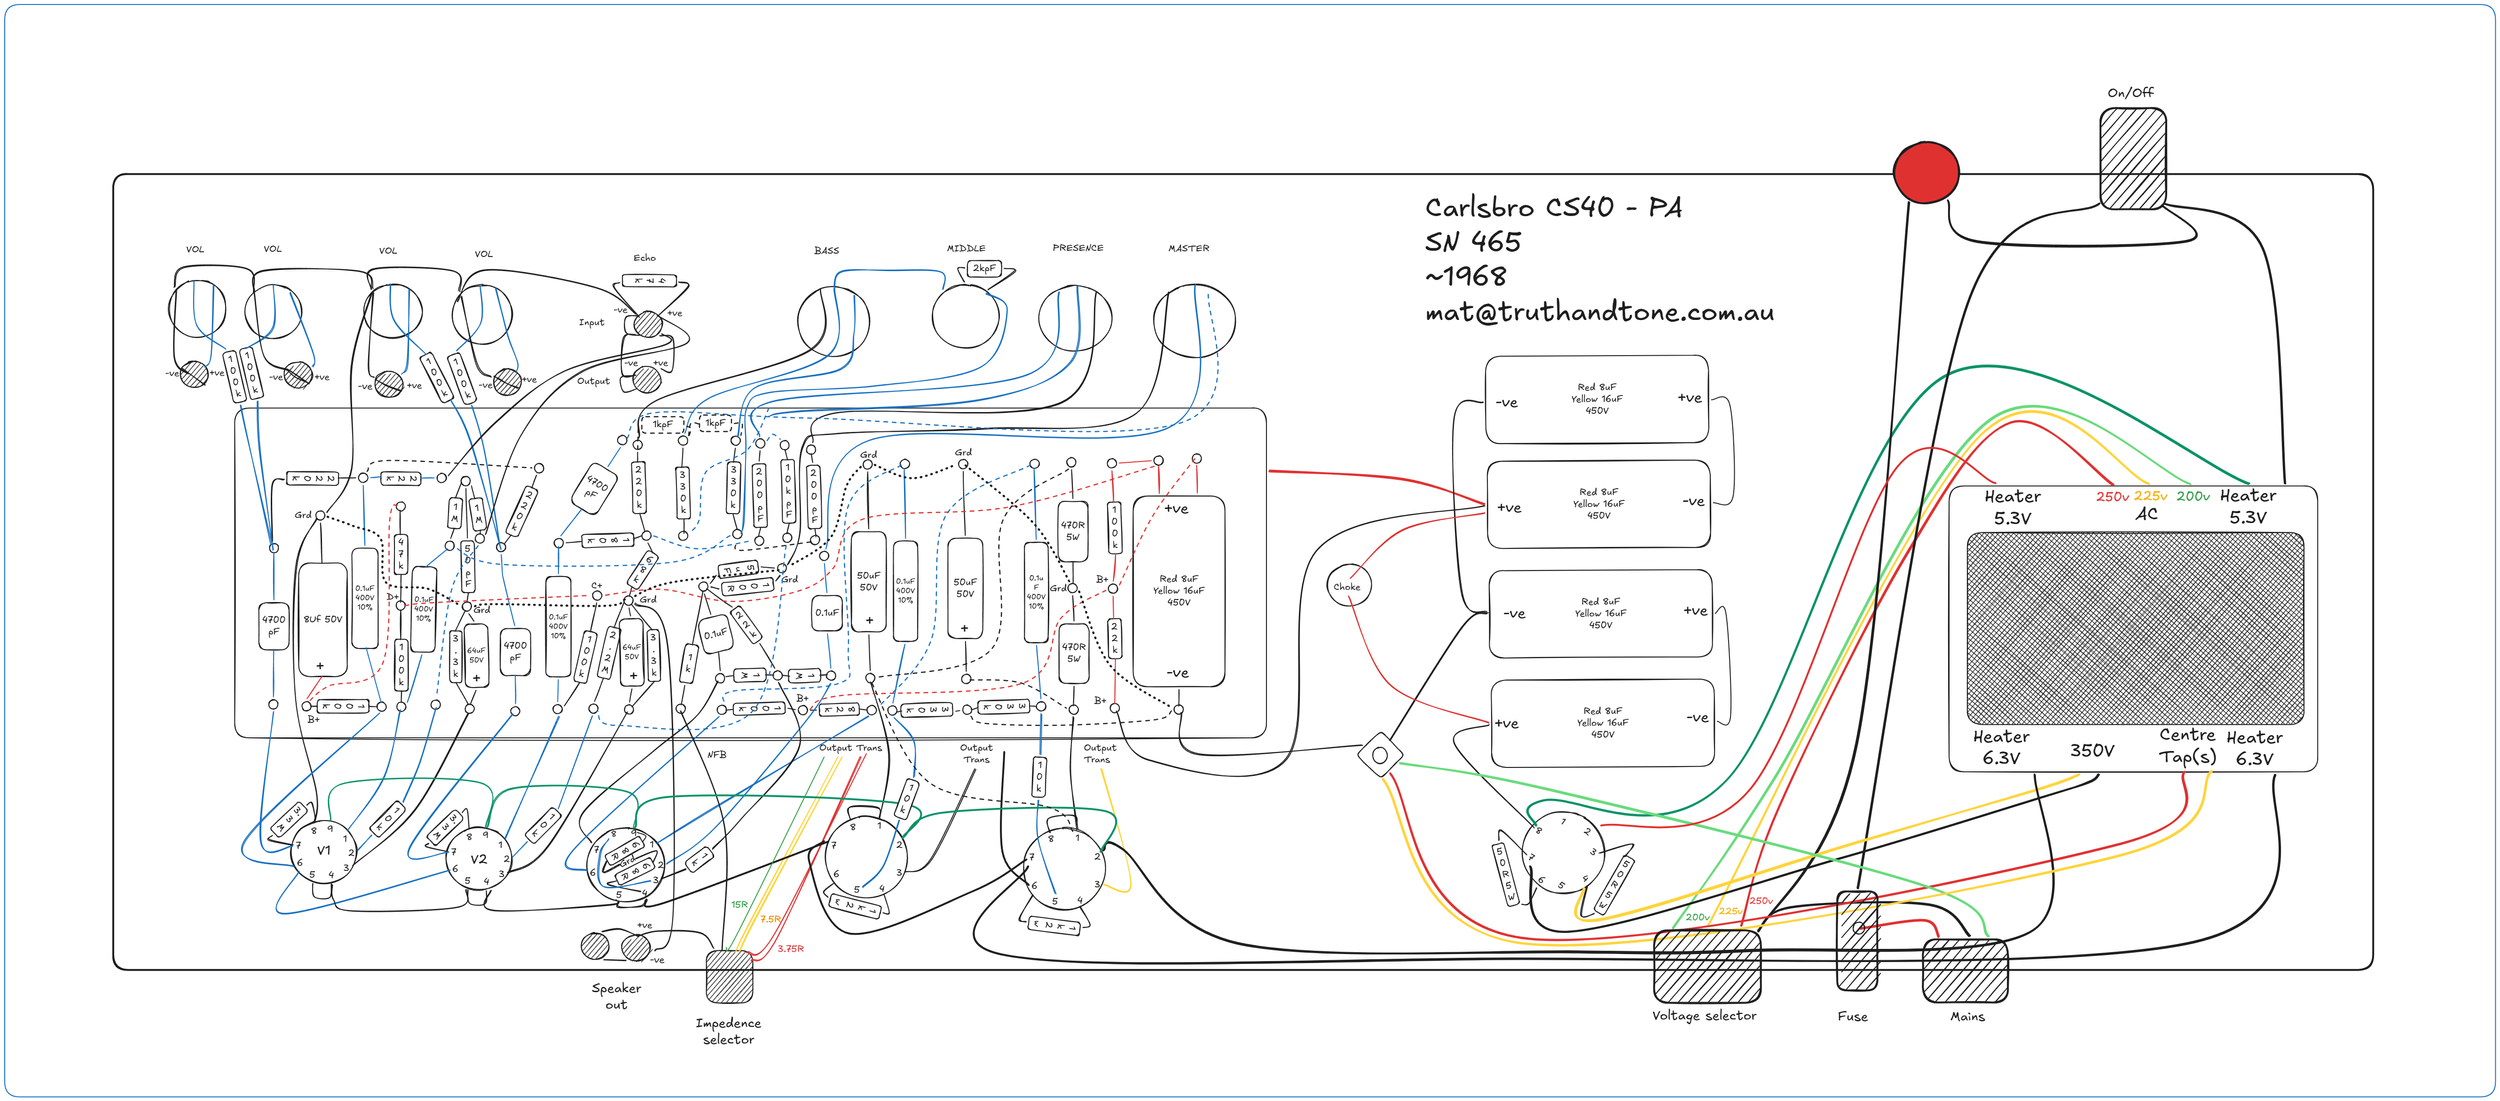
Task: Select the '50pF' capacitor on board
Action: (x=467, y=565)
